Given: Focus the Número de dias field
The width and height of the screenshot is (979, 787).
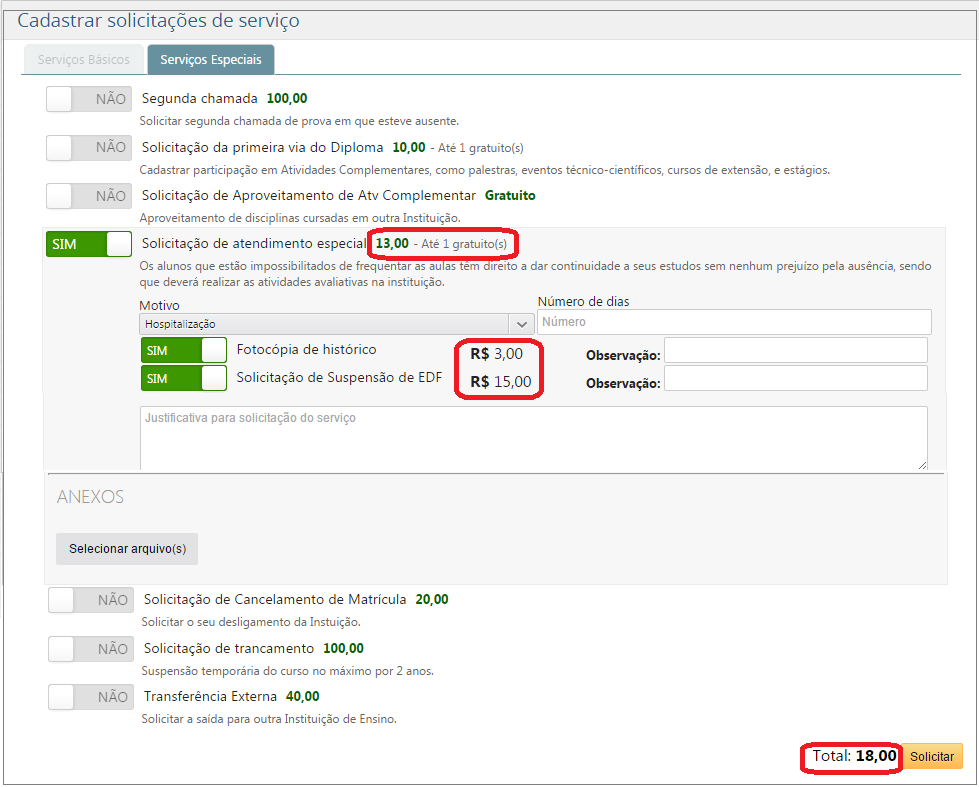Looking at the screenshot, I should (x=734, y=322).
